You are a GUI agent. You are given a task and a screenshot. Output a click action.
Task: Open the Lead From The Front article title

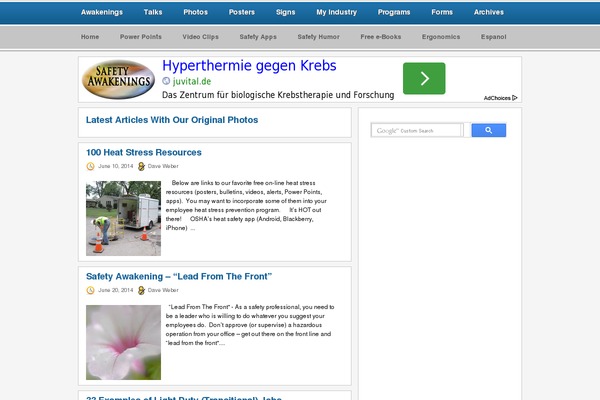(179, 276)
